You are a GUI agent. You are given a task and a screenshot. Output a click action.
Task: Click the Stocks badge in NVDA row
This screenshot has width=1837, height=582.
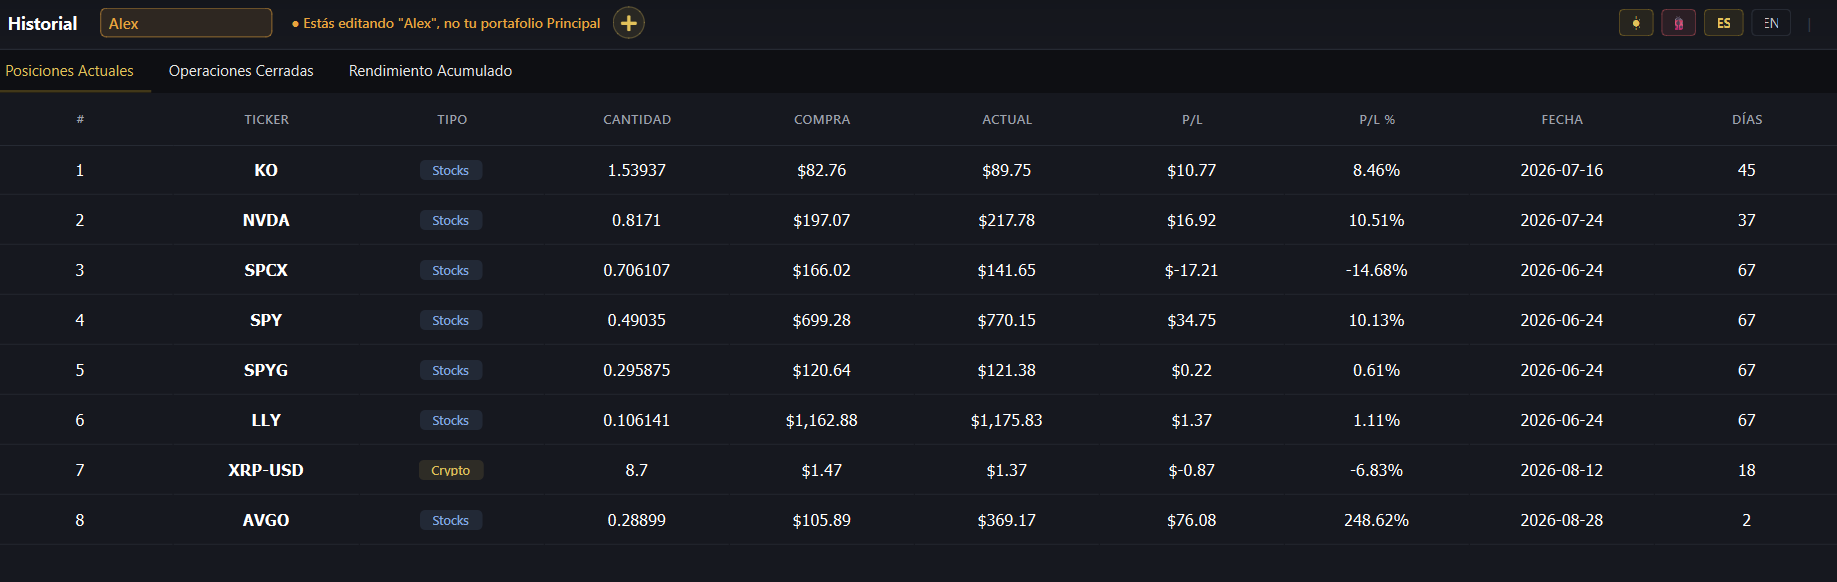pos(451,220)
